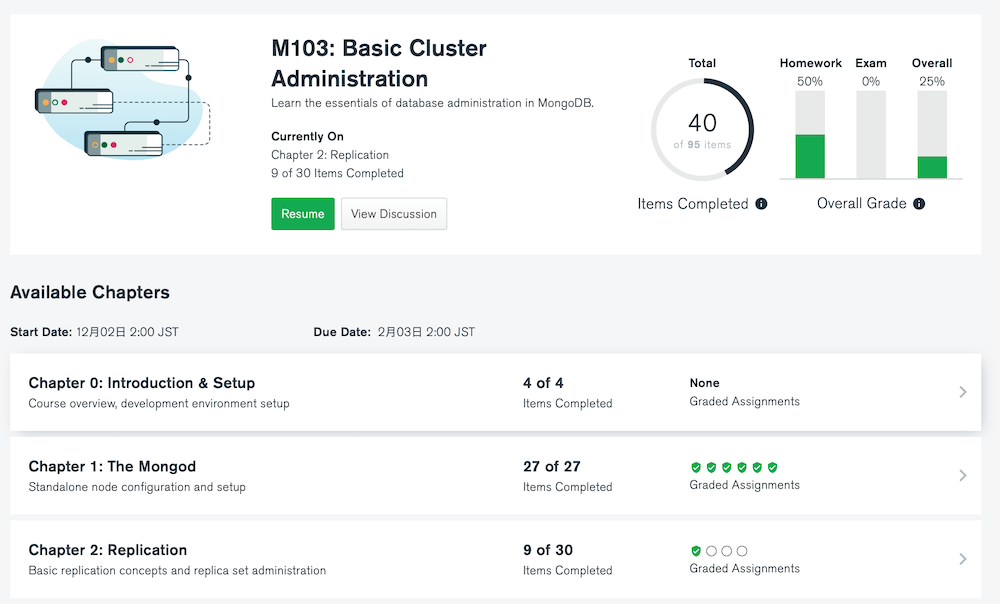Screen dimensions: 1000x604
Task: Click last empty assignment circle in Chapter 2
Action: [x=742, y=551]
